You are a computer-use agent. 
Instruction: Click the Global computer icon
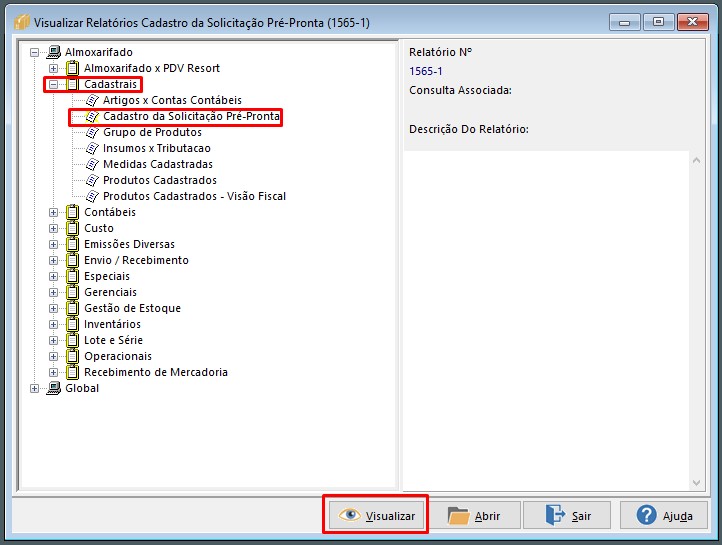coord(54,388)
